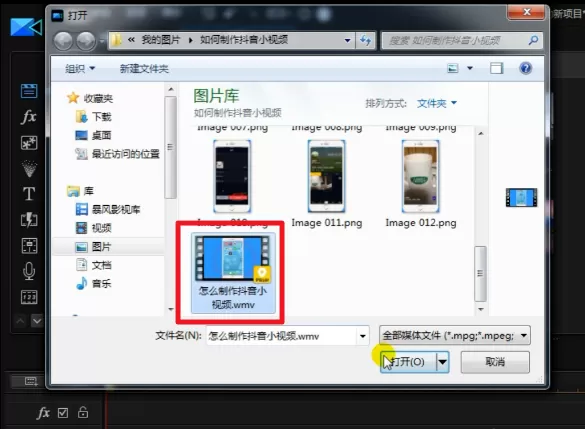585x429 pixels.
Task: Click the timeline fx track icon
Action: pyautogui.click(x=44, y=413)
